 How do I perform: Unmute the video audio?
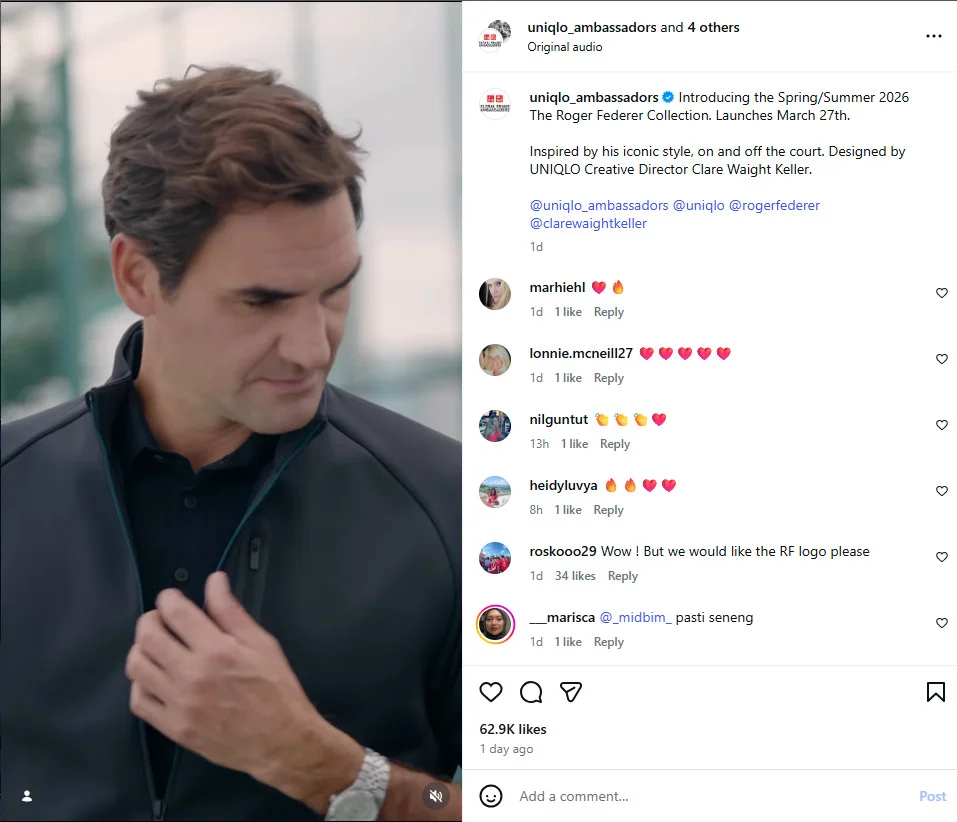point(435,796)
